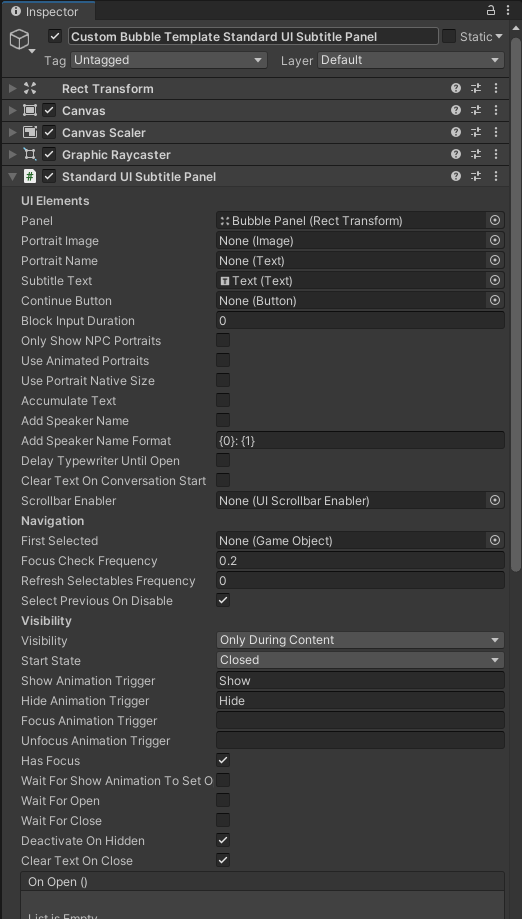Enable Accumulate Text checkbox
Viewport: 522px width, 919px height.
coord(223,400)
